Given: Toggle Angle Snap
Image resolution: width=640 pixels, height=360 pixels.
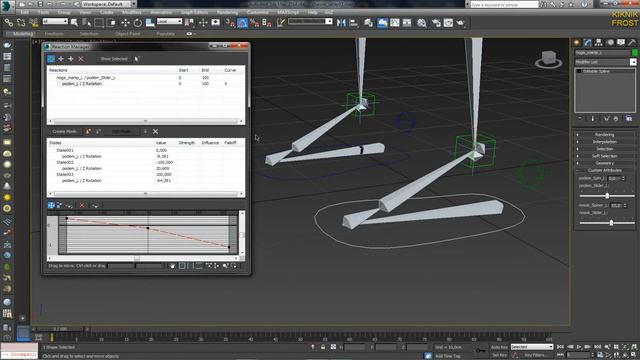Looking at the screenshot, I should coord(242,23).
